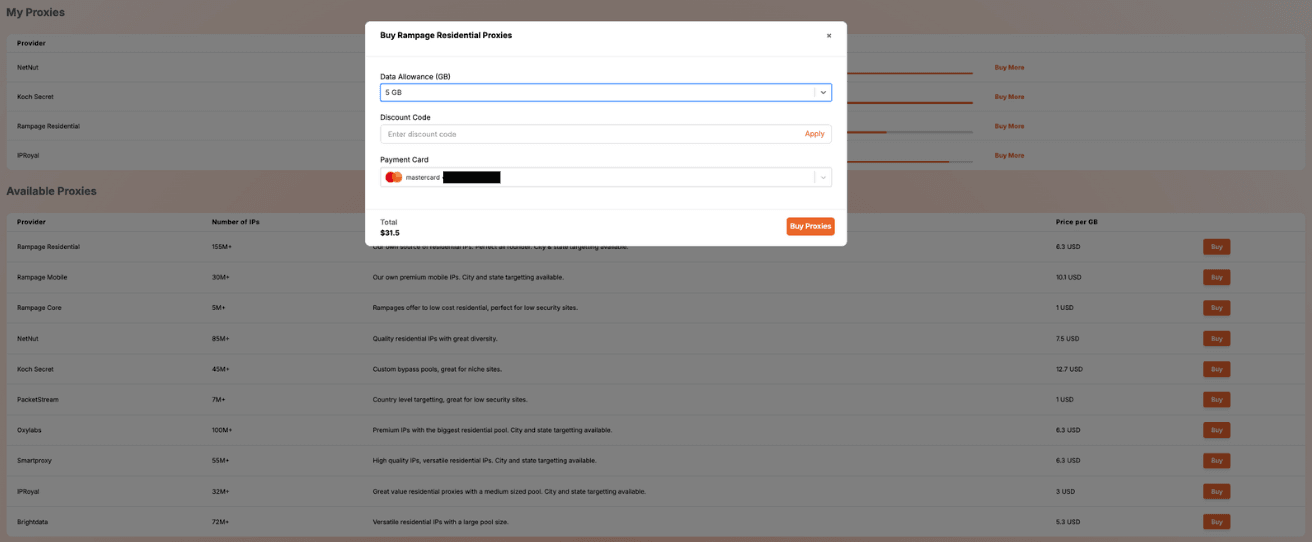1312x542 pixels.
Task: Buy Rampage Mobile proxies
Action: pyautogui.click(x=1216, y=277)
